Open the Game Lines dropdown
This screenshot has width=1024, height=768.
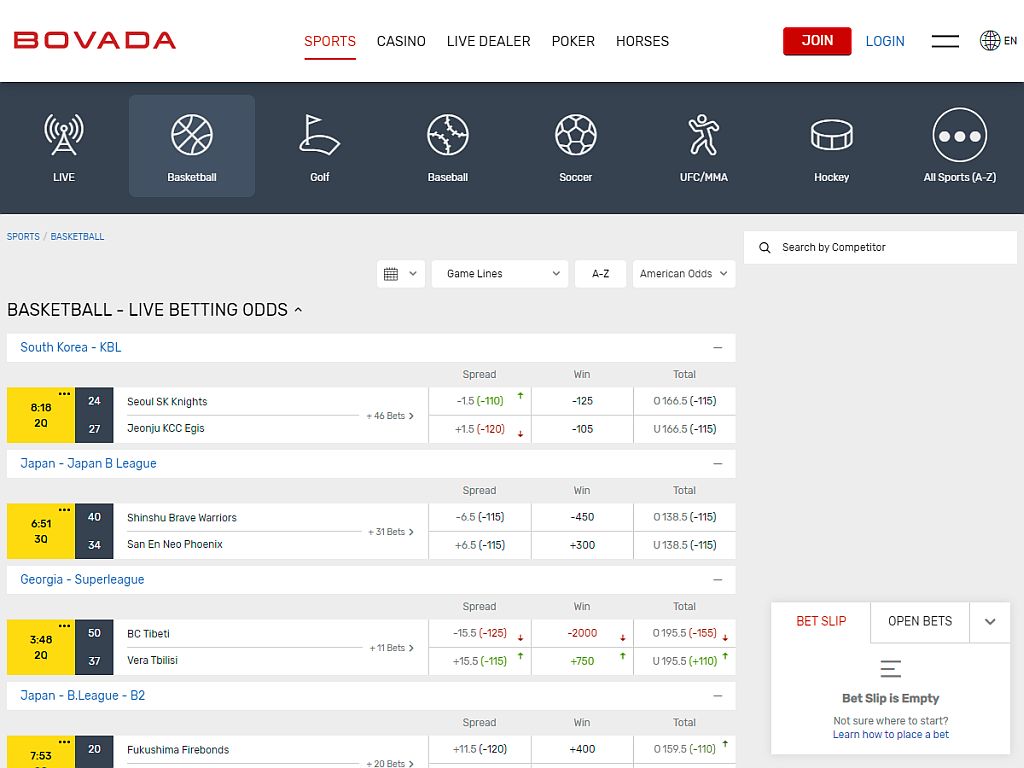[500, 274]
